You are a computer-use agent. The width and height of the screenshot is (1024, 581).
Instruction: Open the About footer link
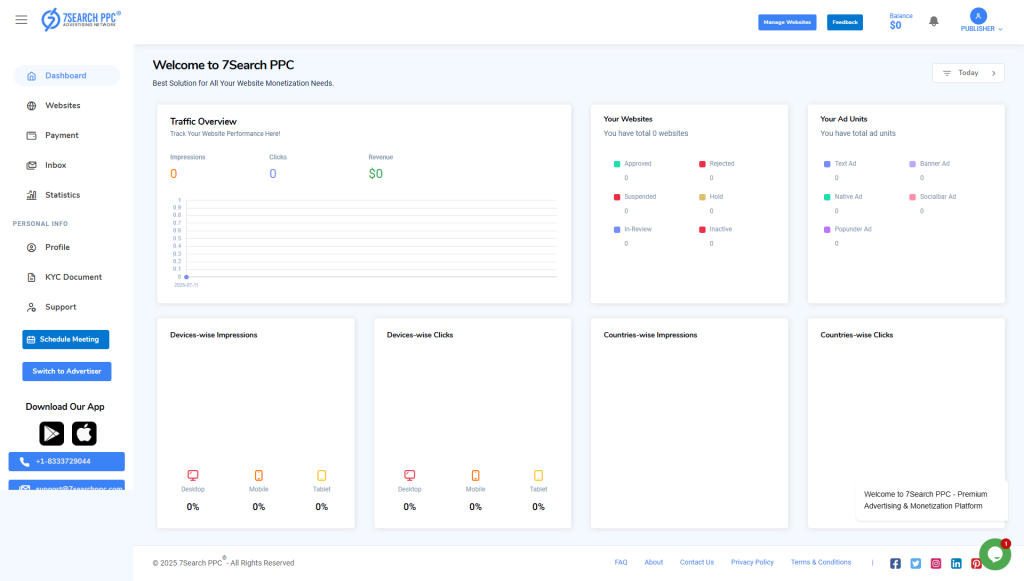[654, 562]
